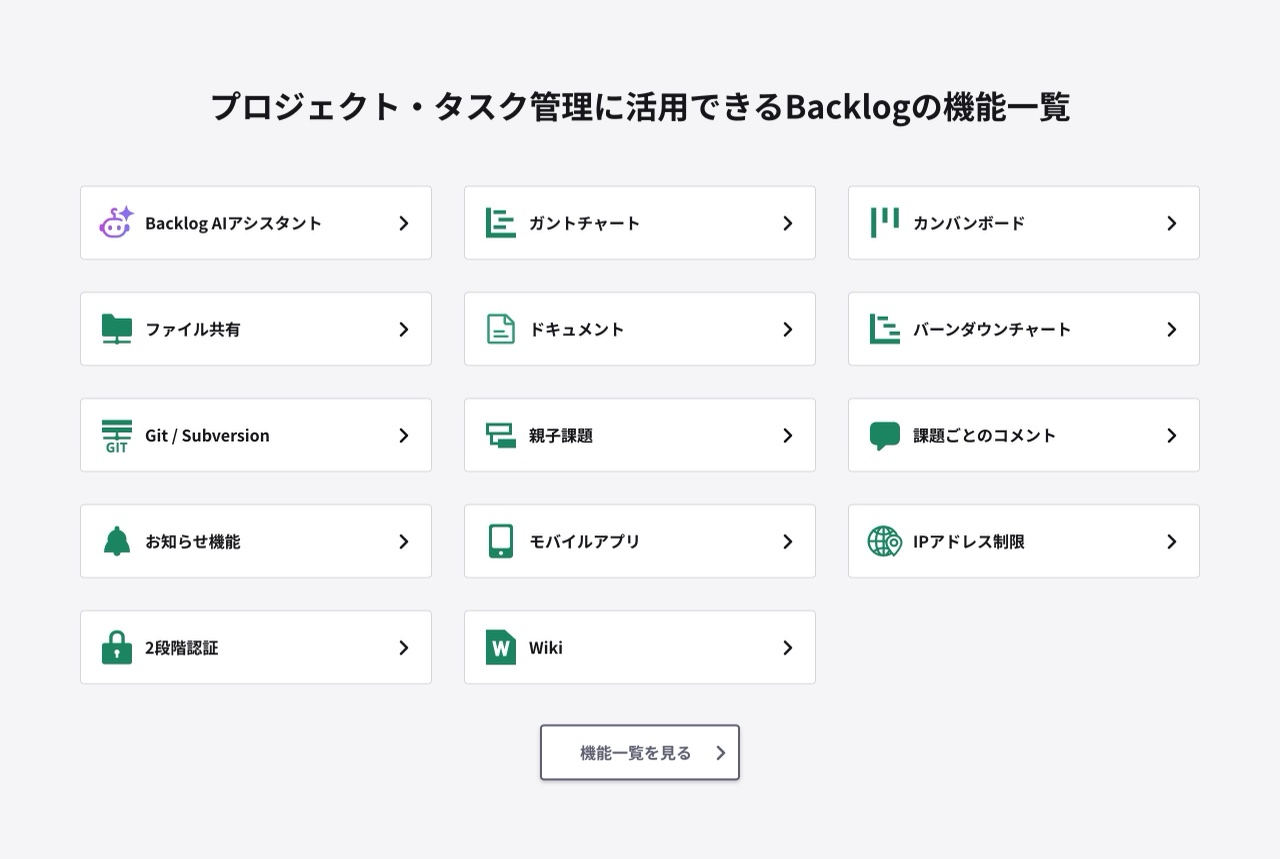Open the ファイル共有 feature card
Image resolution: width=1280 pixels, height=859 pixels.
(x=255, y=329)
